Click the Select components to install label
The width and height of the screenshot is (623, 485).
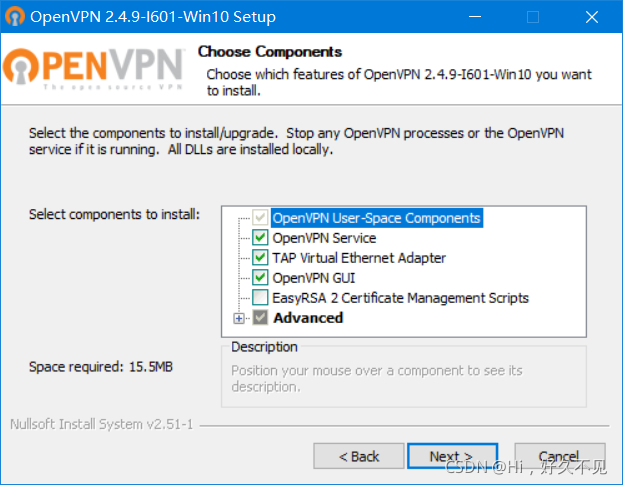[114, 214]
